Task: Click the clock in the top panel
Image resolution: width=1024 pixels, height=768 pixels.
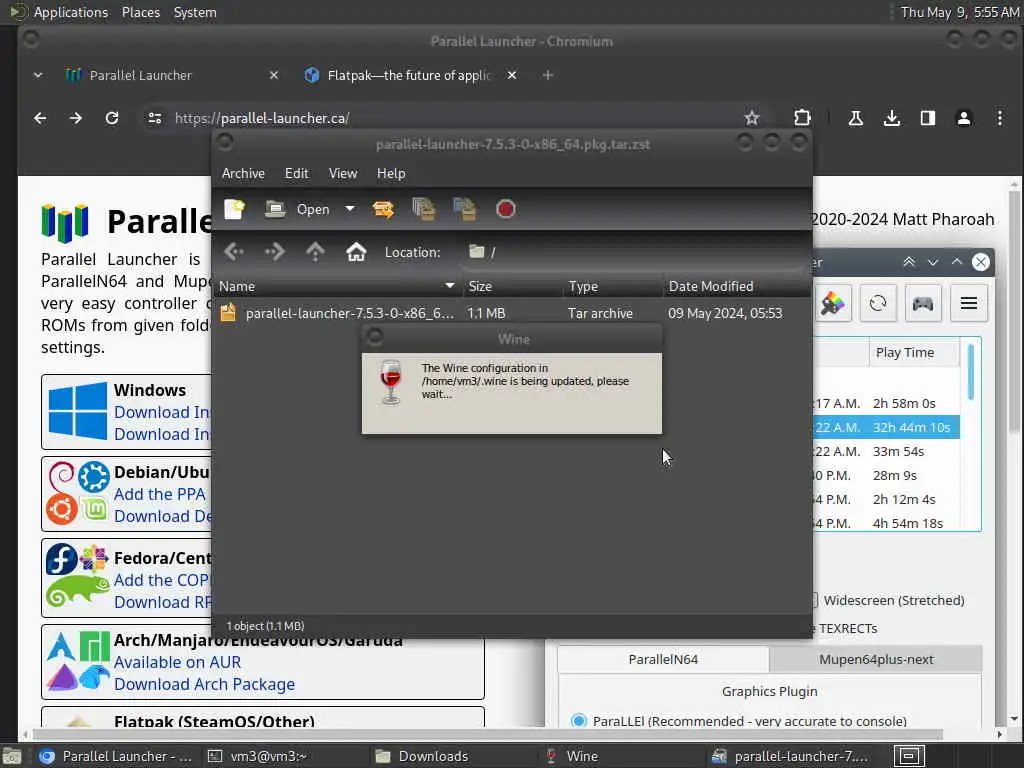Action: coord(960,12)
